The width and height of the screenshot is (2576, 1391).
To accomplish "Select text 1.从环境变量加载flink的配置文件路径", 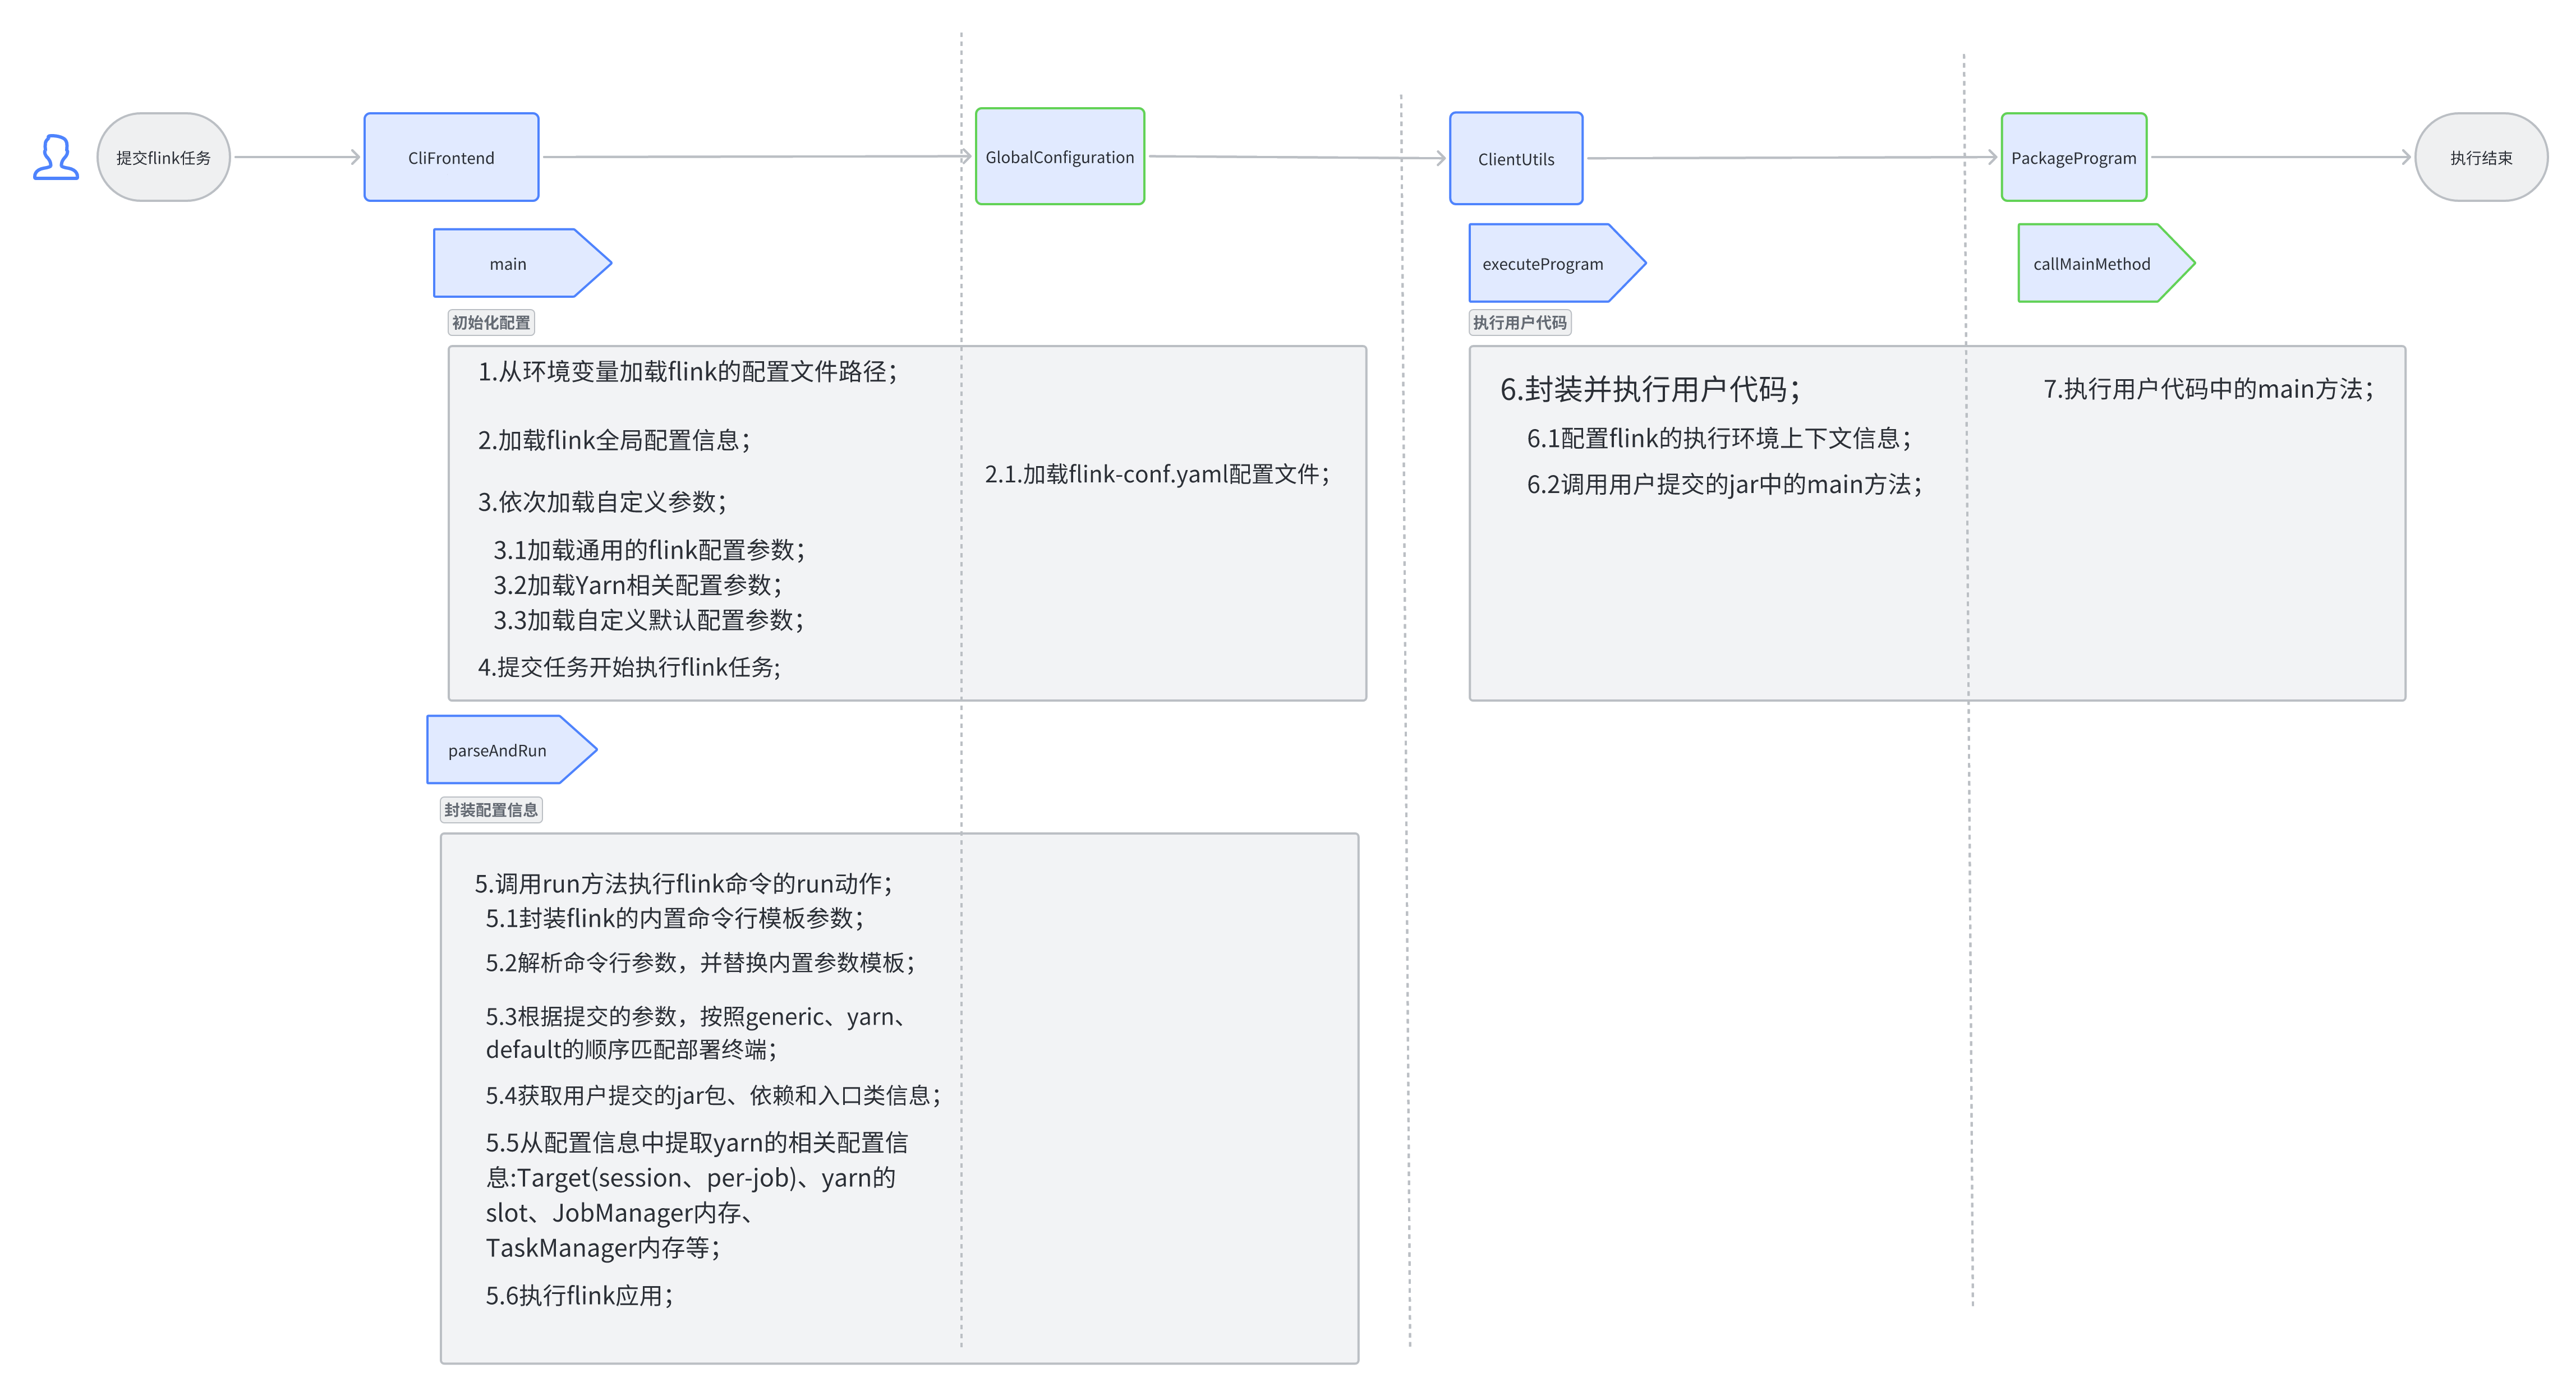I will tap(688, 372).
